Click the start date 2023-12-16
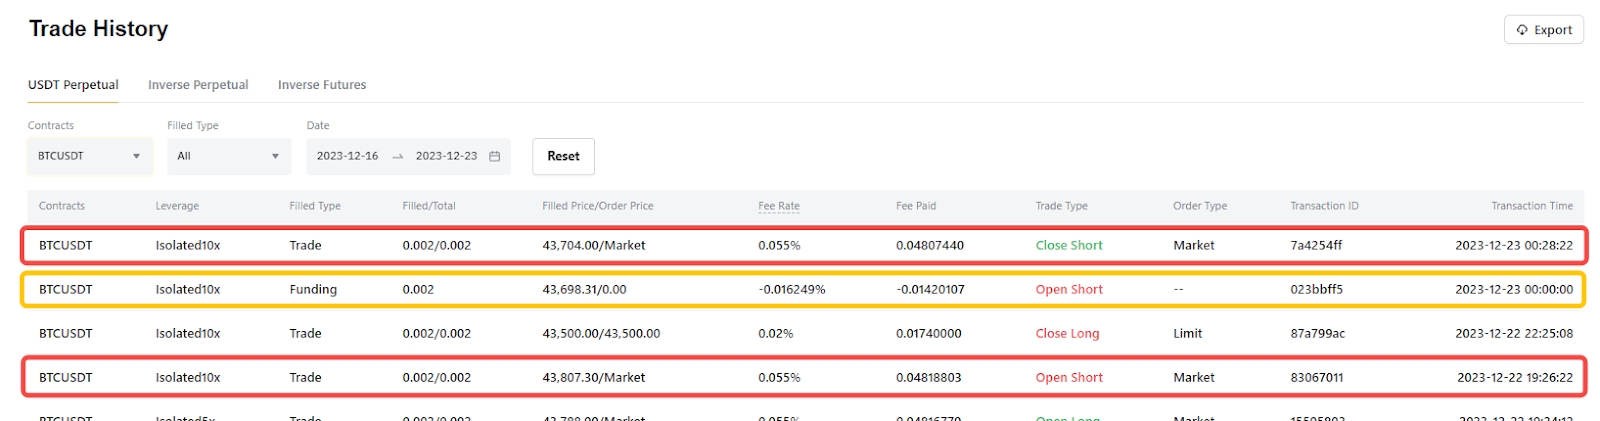The height and width of the screenshot is (421, 1600). (x=347, y=156)
